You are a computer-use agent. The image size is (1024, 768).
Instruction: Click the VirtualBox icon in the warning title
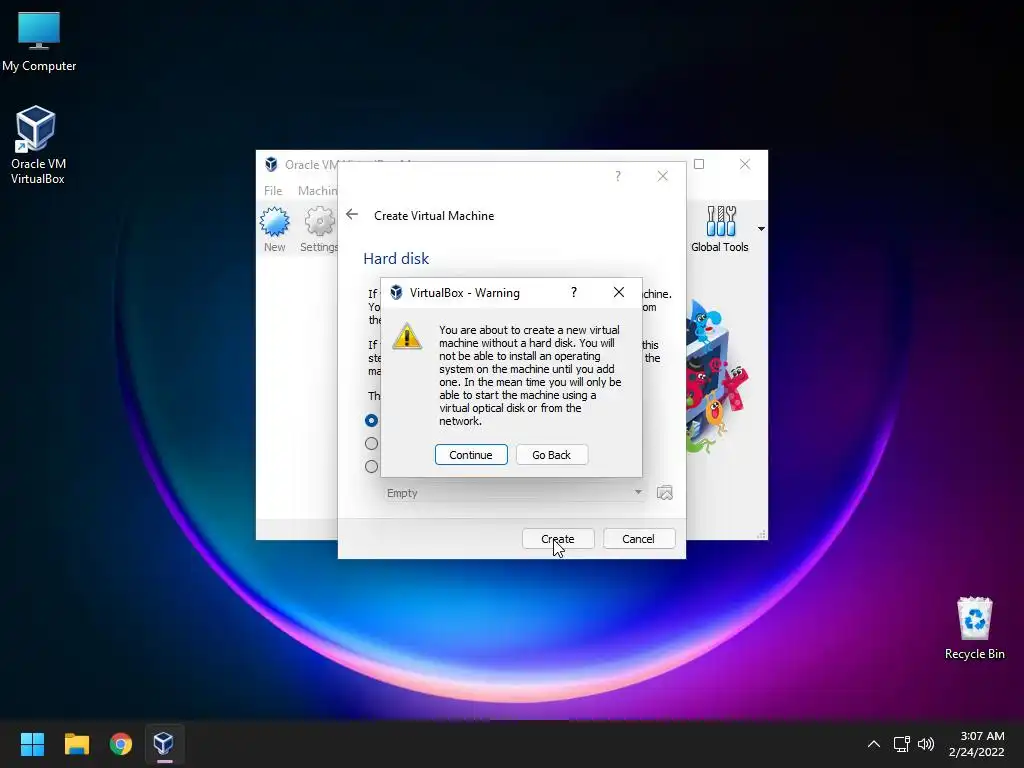click(396, 293)
